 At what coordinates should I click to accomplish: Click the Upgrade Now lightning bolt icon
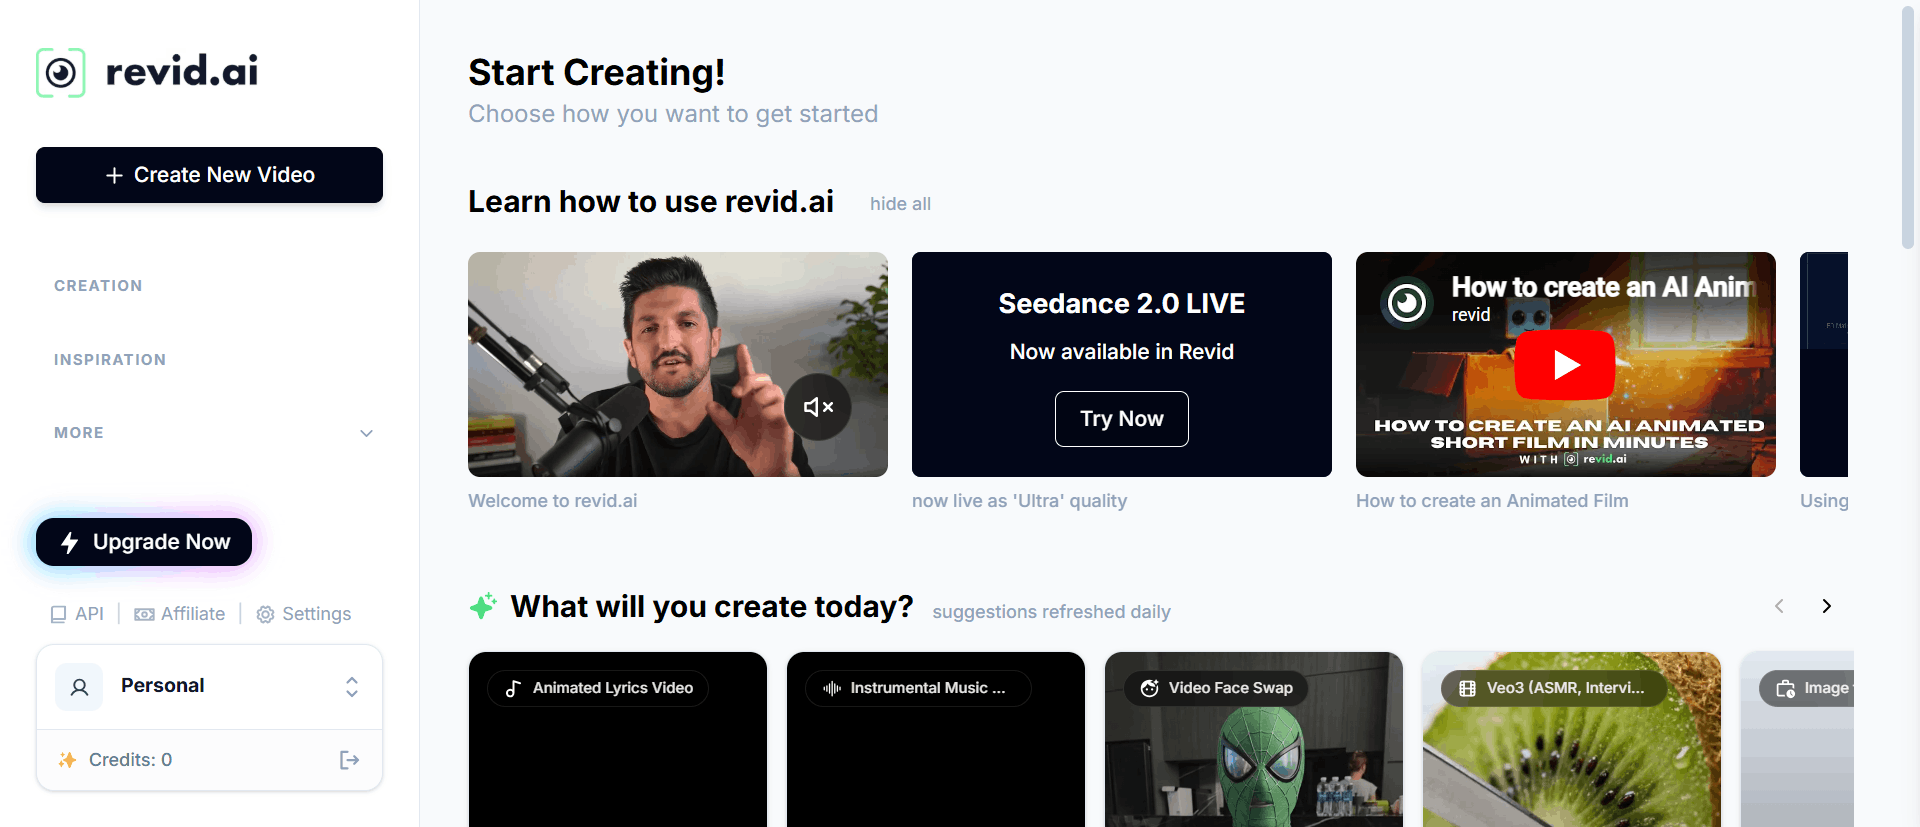point(70,542)
